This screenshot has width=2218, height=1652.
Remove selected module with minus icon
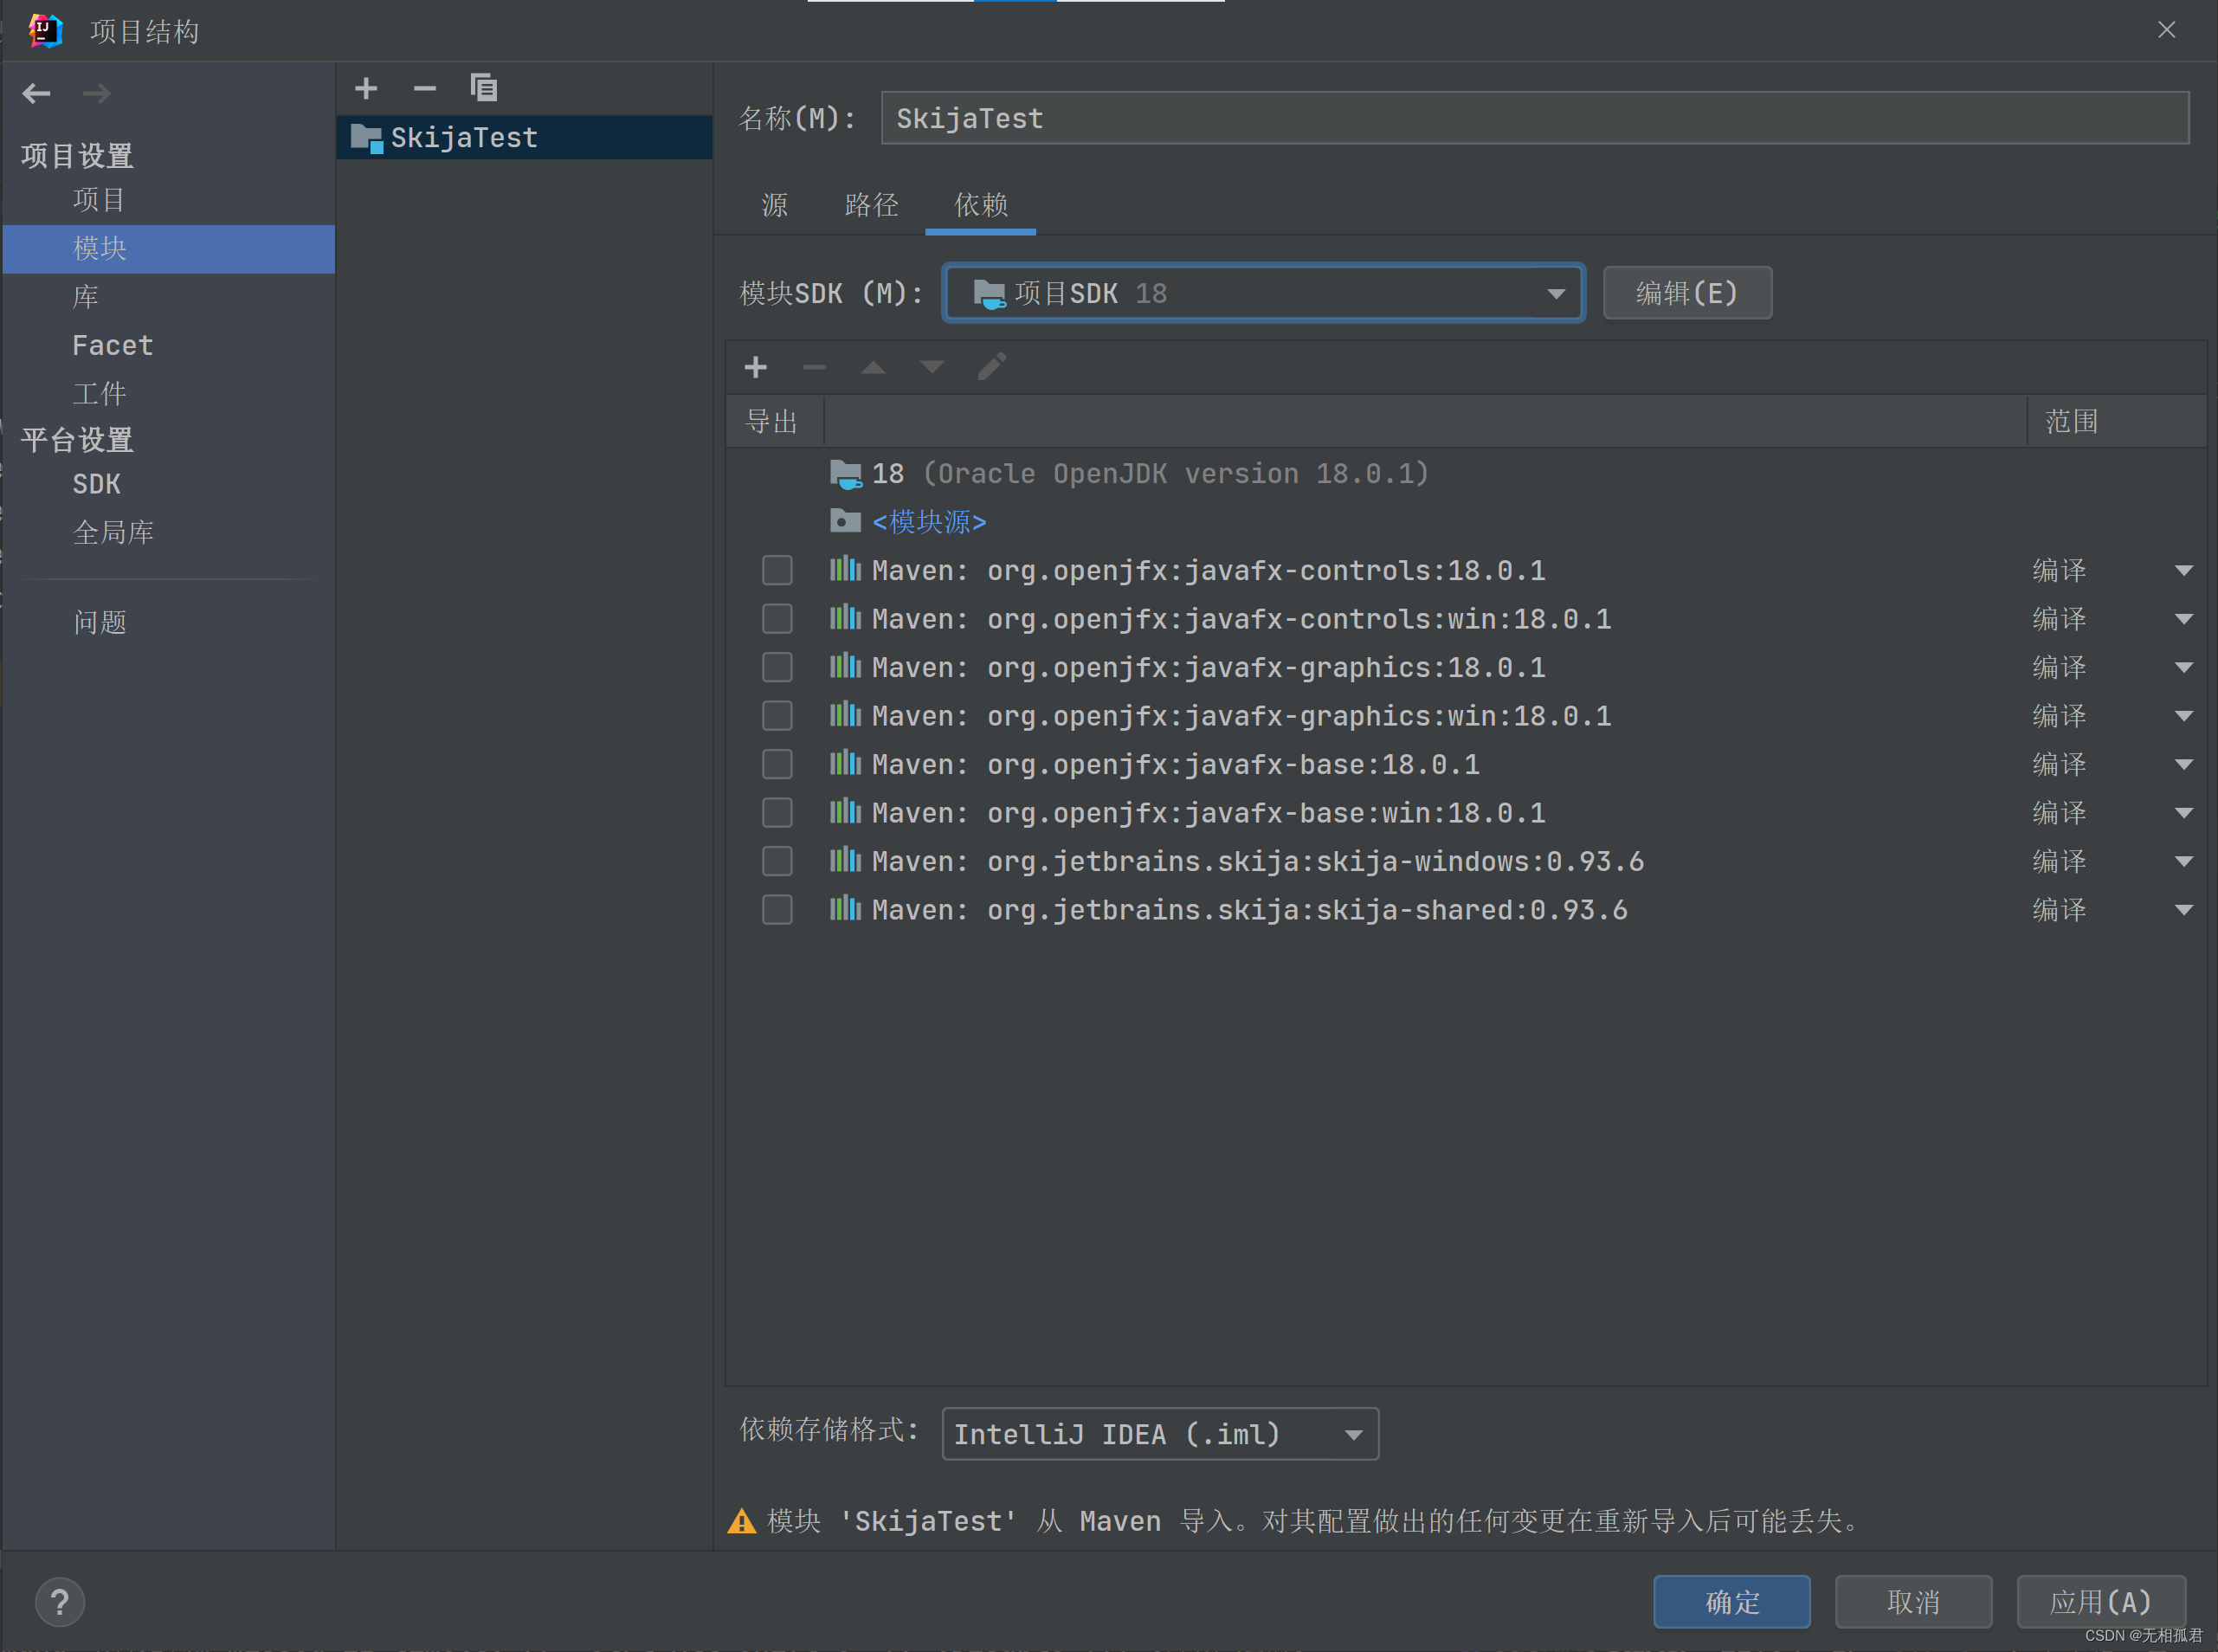[424, 88]
